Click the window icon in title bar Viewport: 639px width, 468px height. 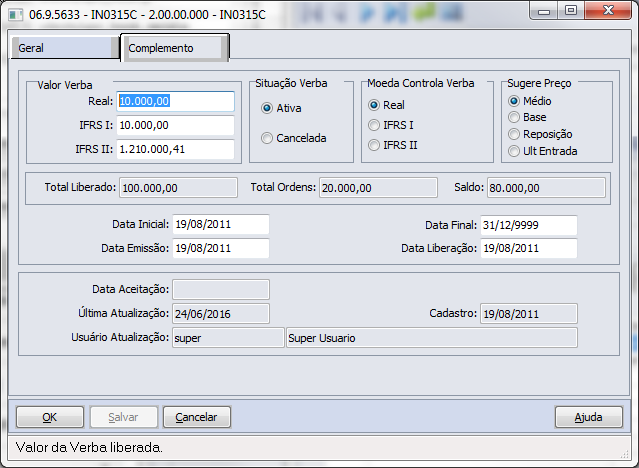15,15
